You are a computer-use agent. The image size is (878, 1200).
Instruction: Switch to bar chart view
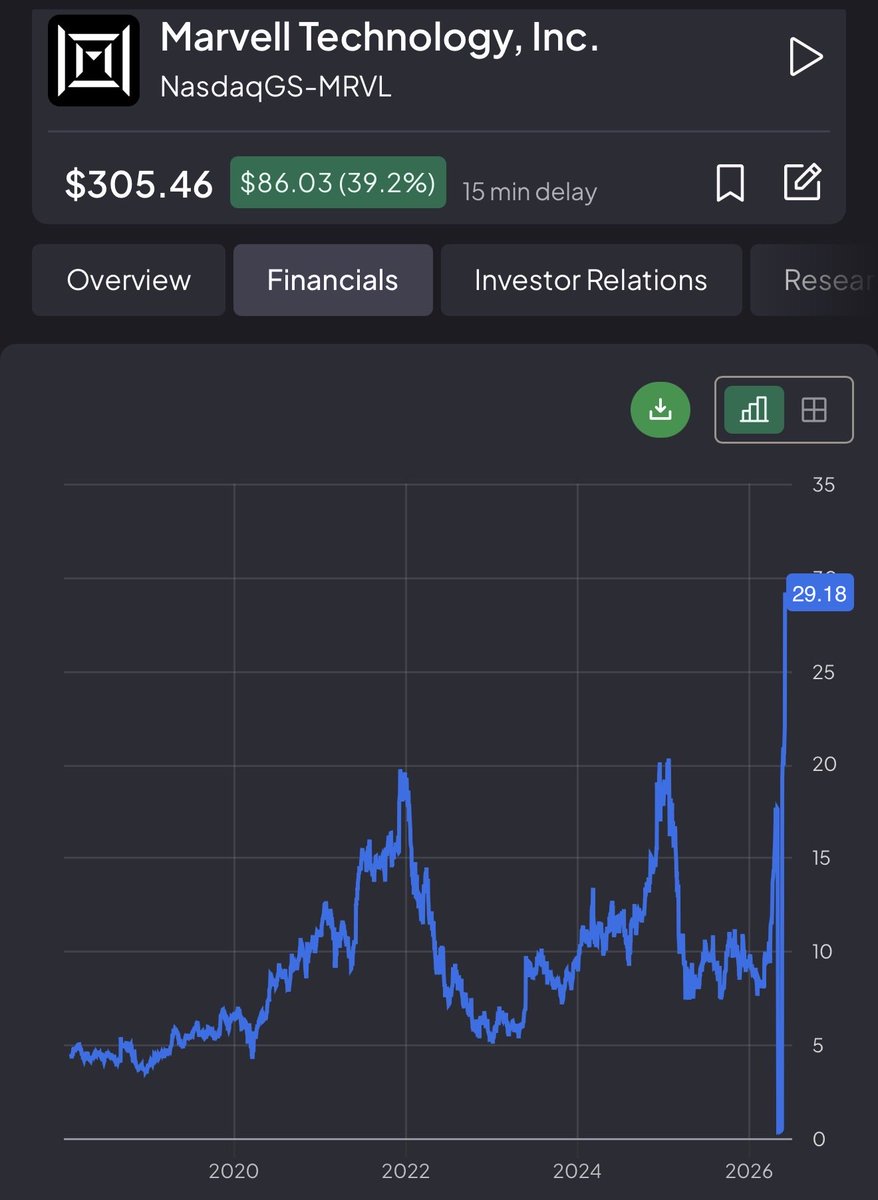(754, 409)
